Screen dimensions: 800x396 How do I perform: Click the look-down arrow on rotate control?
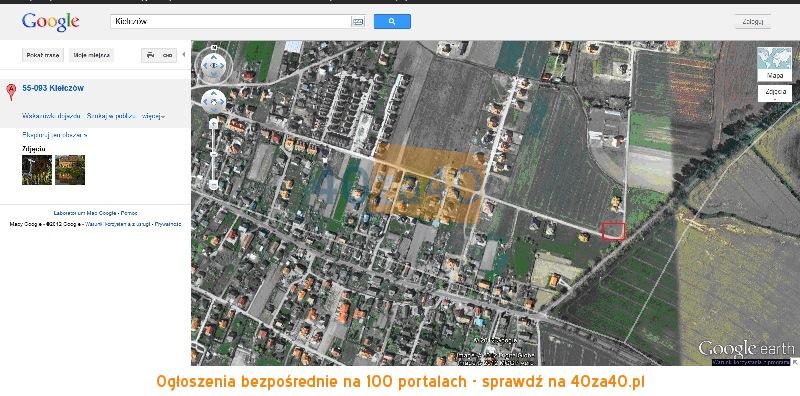[x=214, y=75]
